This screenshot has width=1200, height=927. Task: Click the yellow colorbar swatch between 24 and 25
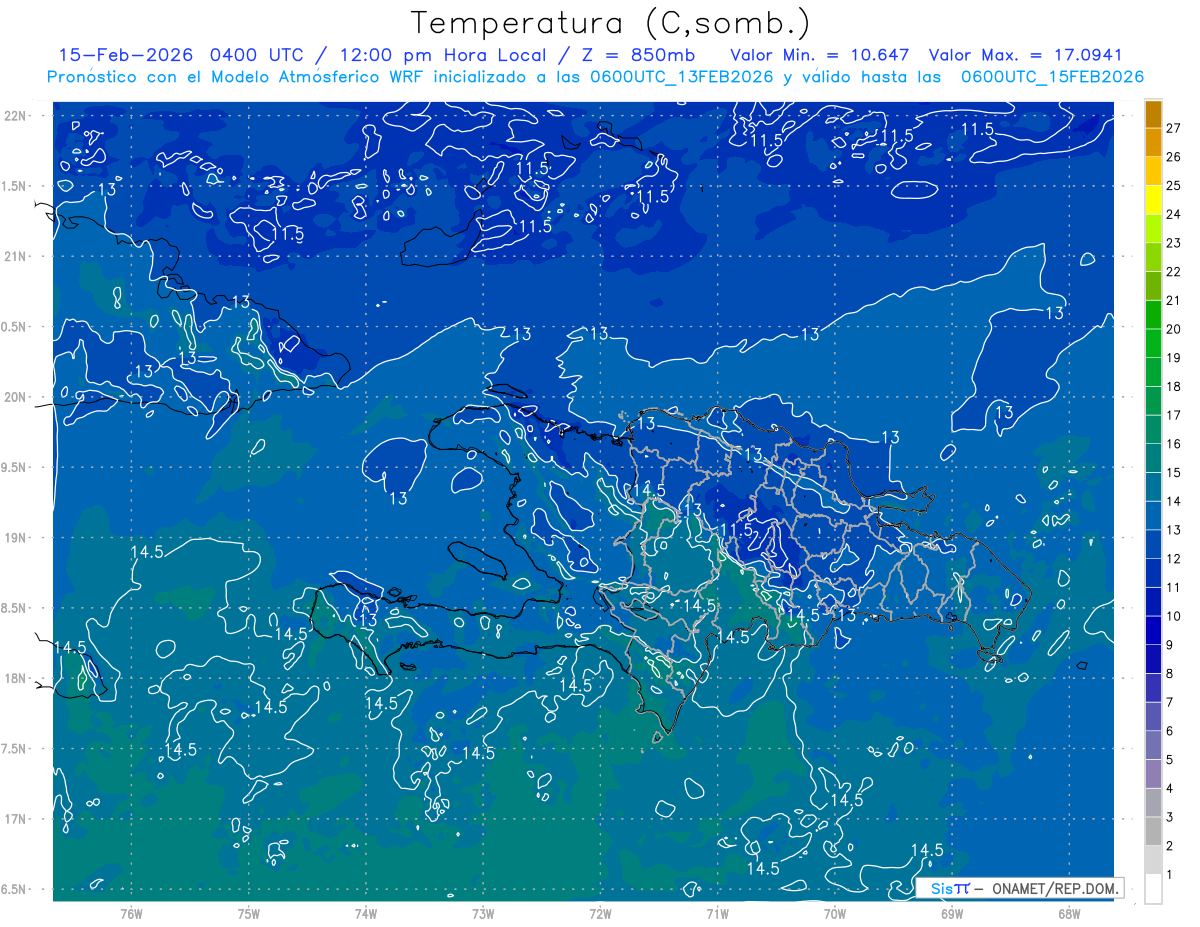(x=1153, y=199)
